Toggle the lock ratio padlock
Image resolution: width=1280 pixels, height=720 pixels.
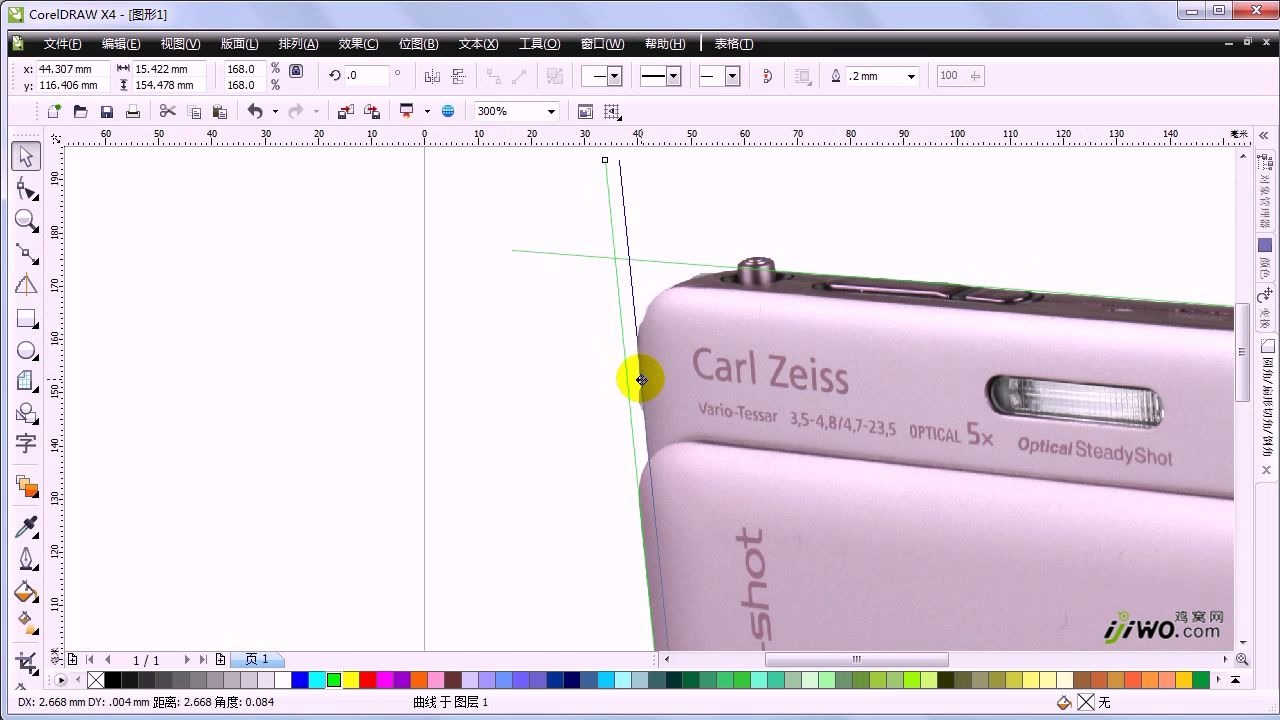[296, 71]
